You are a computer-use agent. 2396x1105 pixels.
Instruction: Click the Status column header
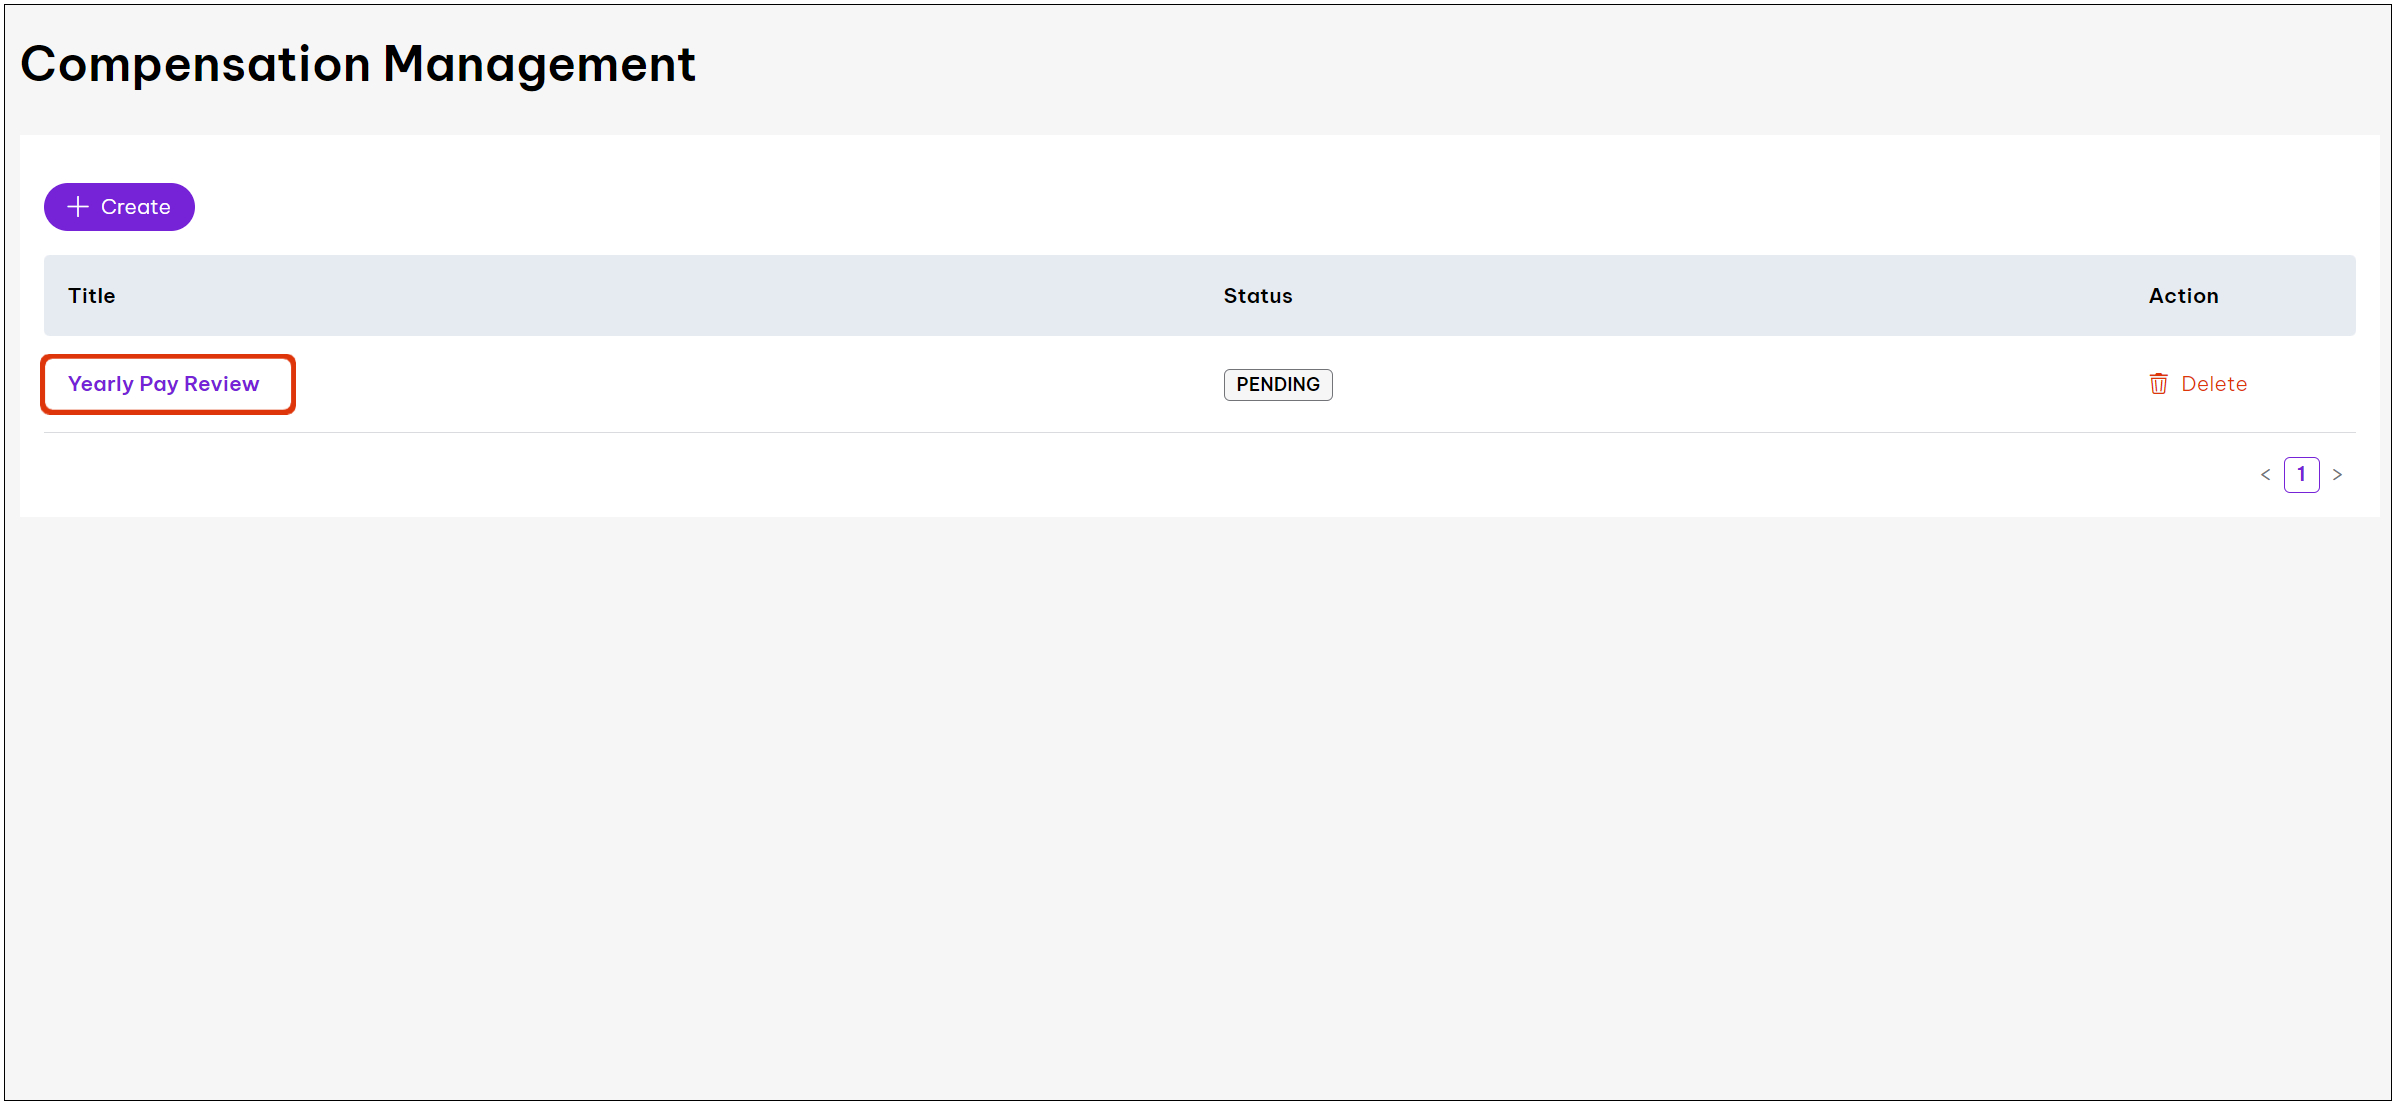[1257, 296]
